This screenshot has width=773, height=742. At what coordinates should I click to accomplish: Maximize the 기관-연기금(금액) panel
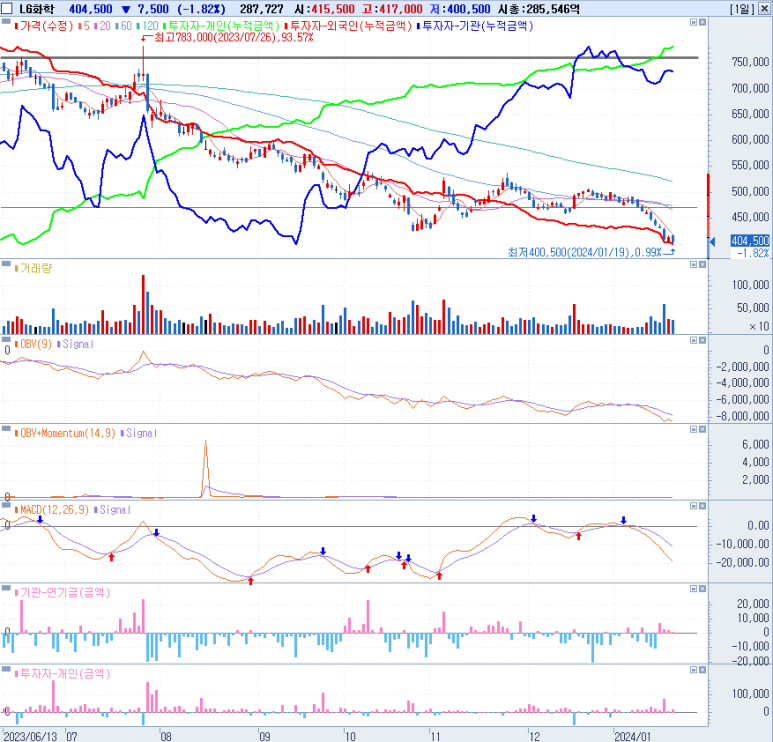pyautogui.click(x=694, y=589)
